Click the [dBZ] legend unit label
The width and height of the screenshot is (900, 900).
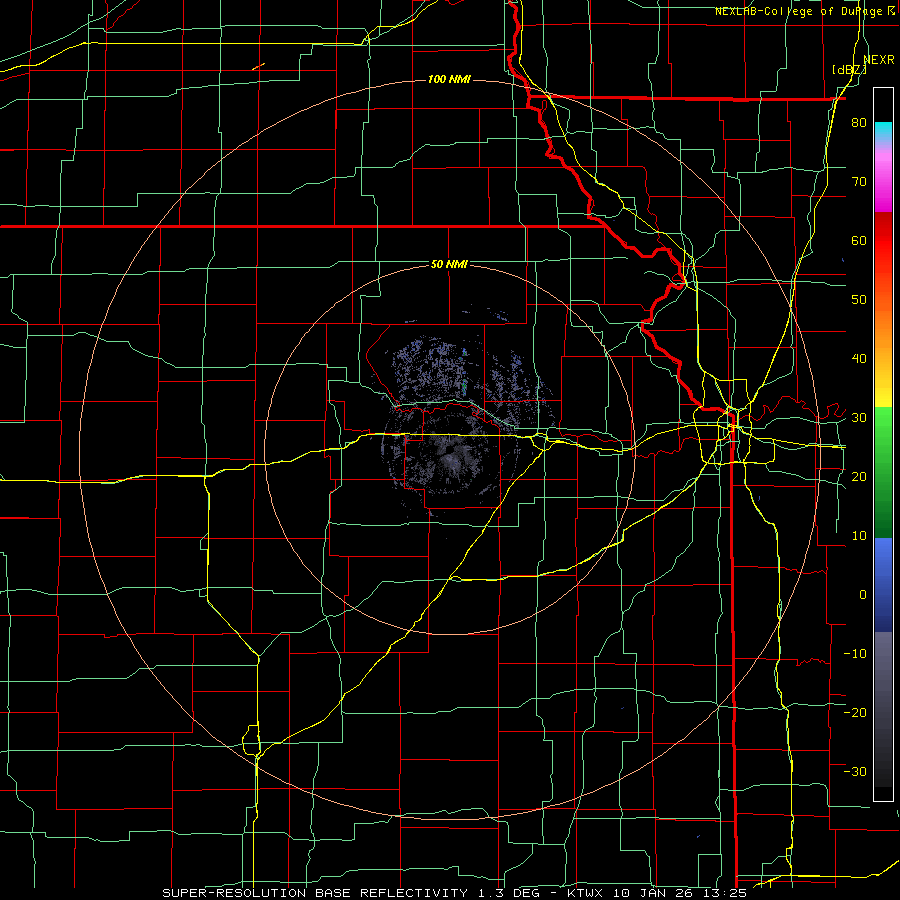(x=849, y=69)
